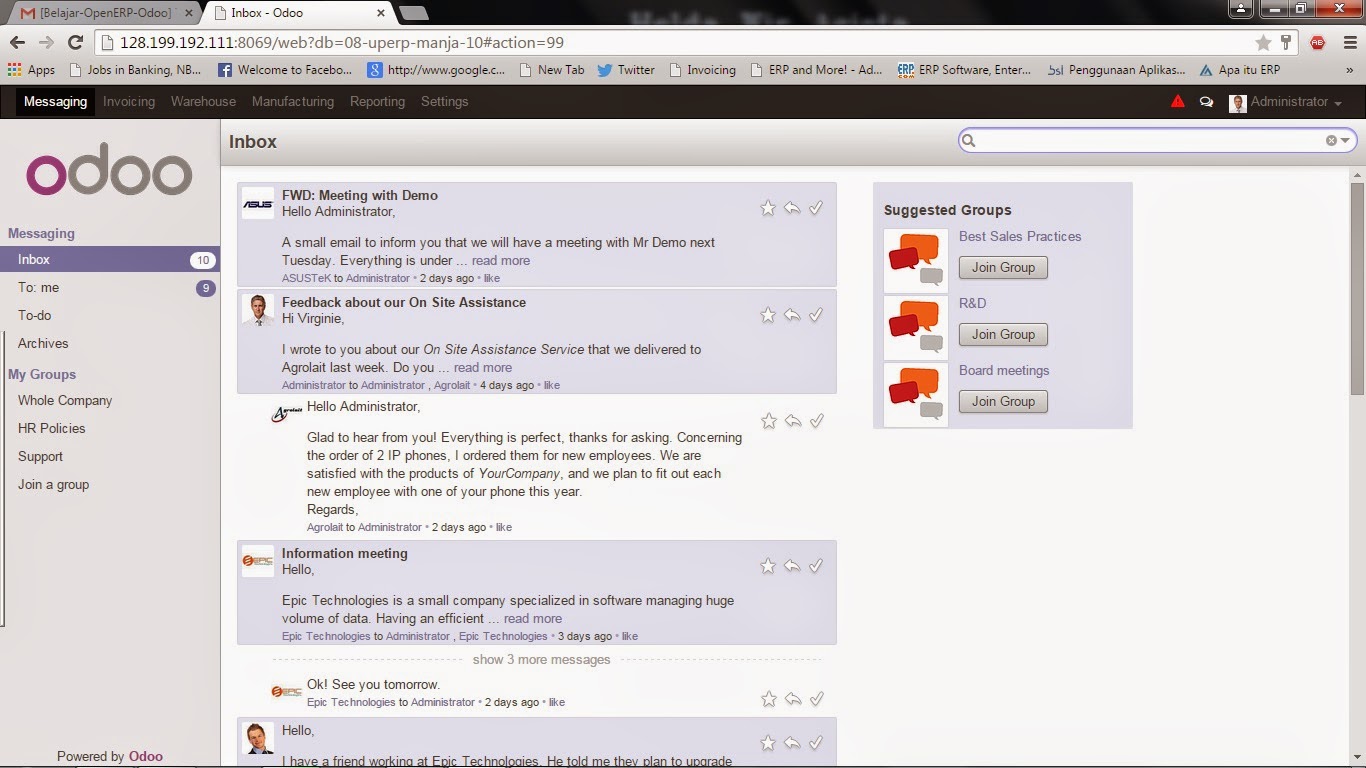Viewport: 1366px width, 768px height.
Task: Mark Information meeting message as read
Action: point(816,566)
